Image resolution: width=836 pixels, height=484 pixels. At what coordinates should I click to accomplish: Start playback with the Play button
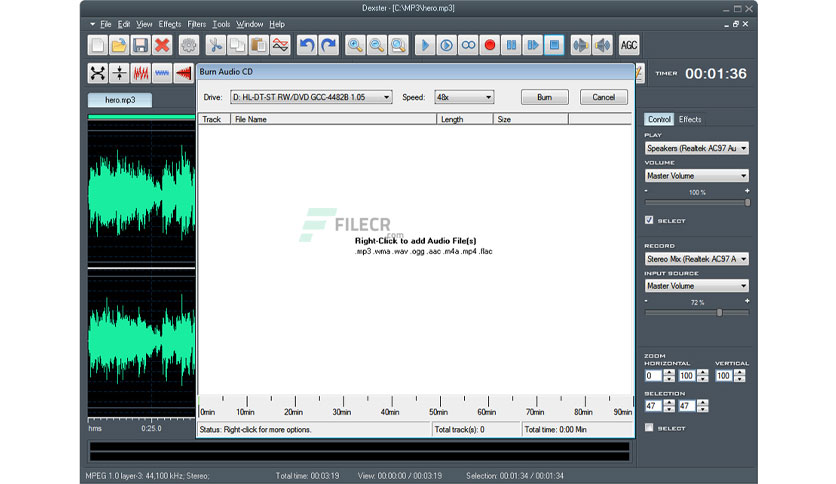[x=425, y=45]
